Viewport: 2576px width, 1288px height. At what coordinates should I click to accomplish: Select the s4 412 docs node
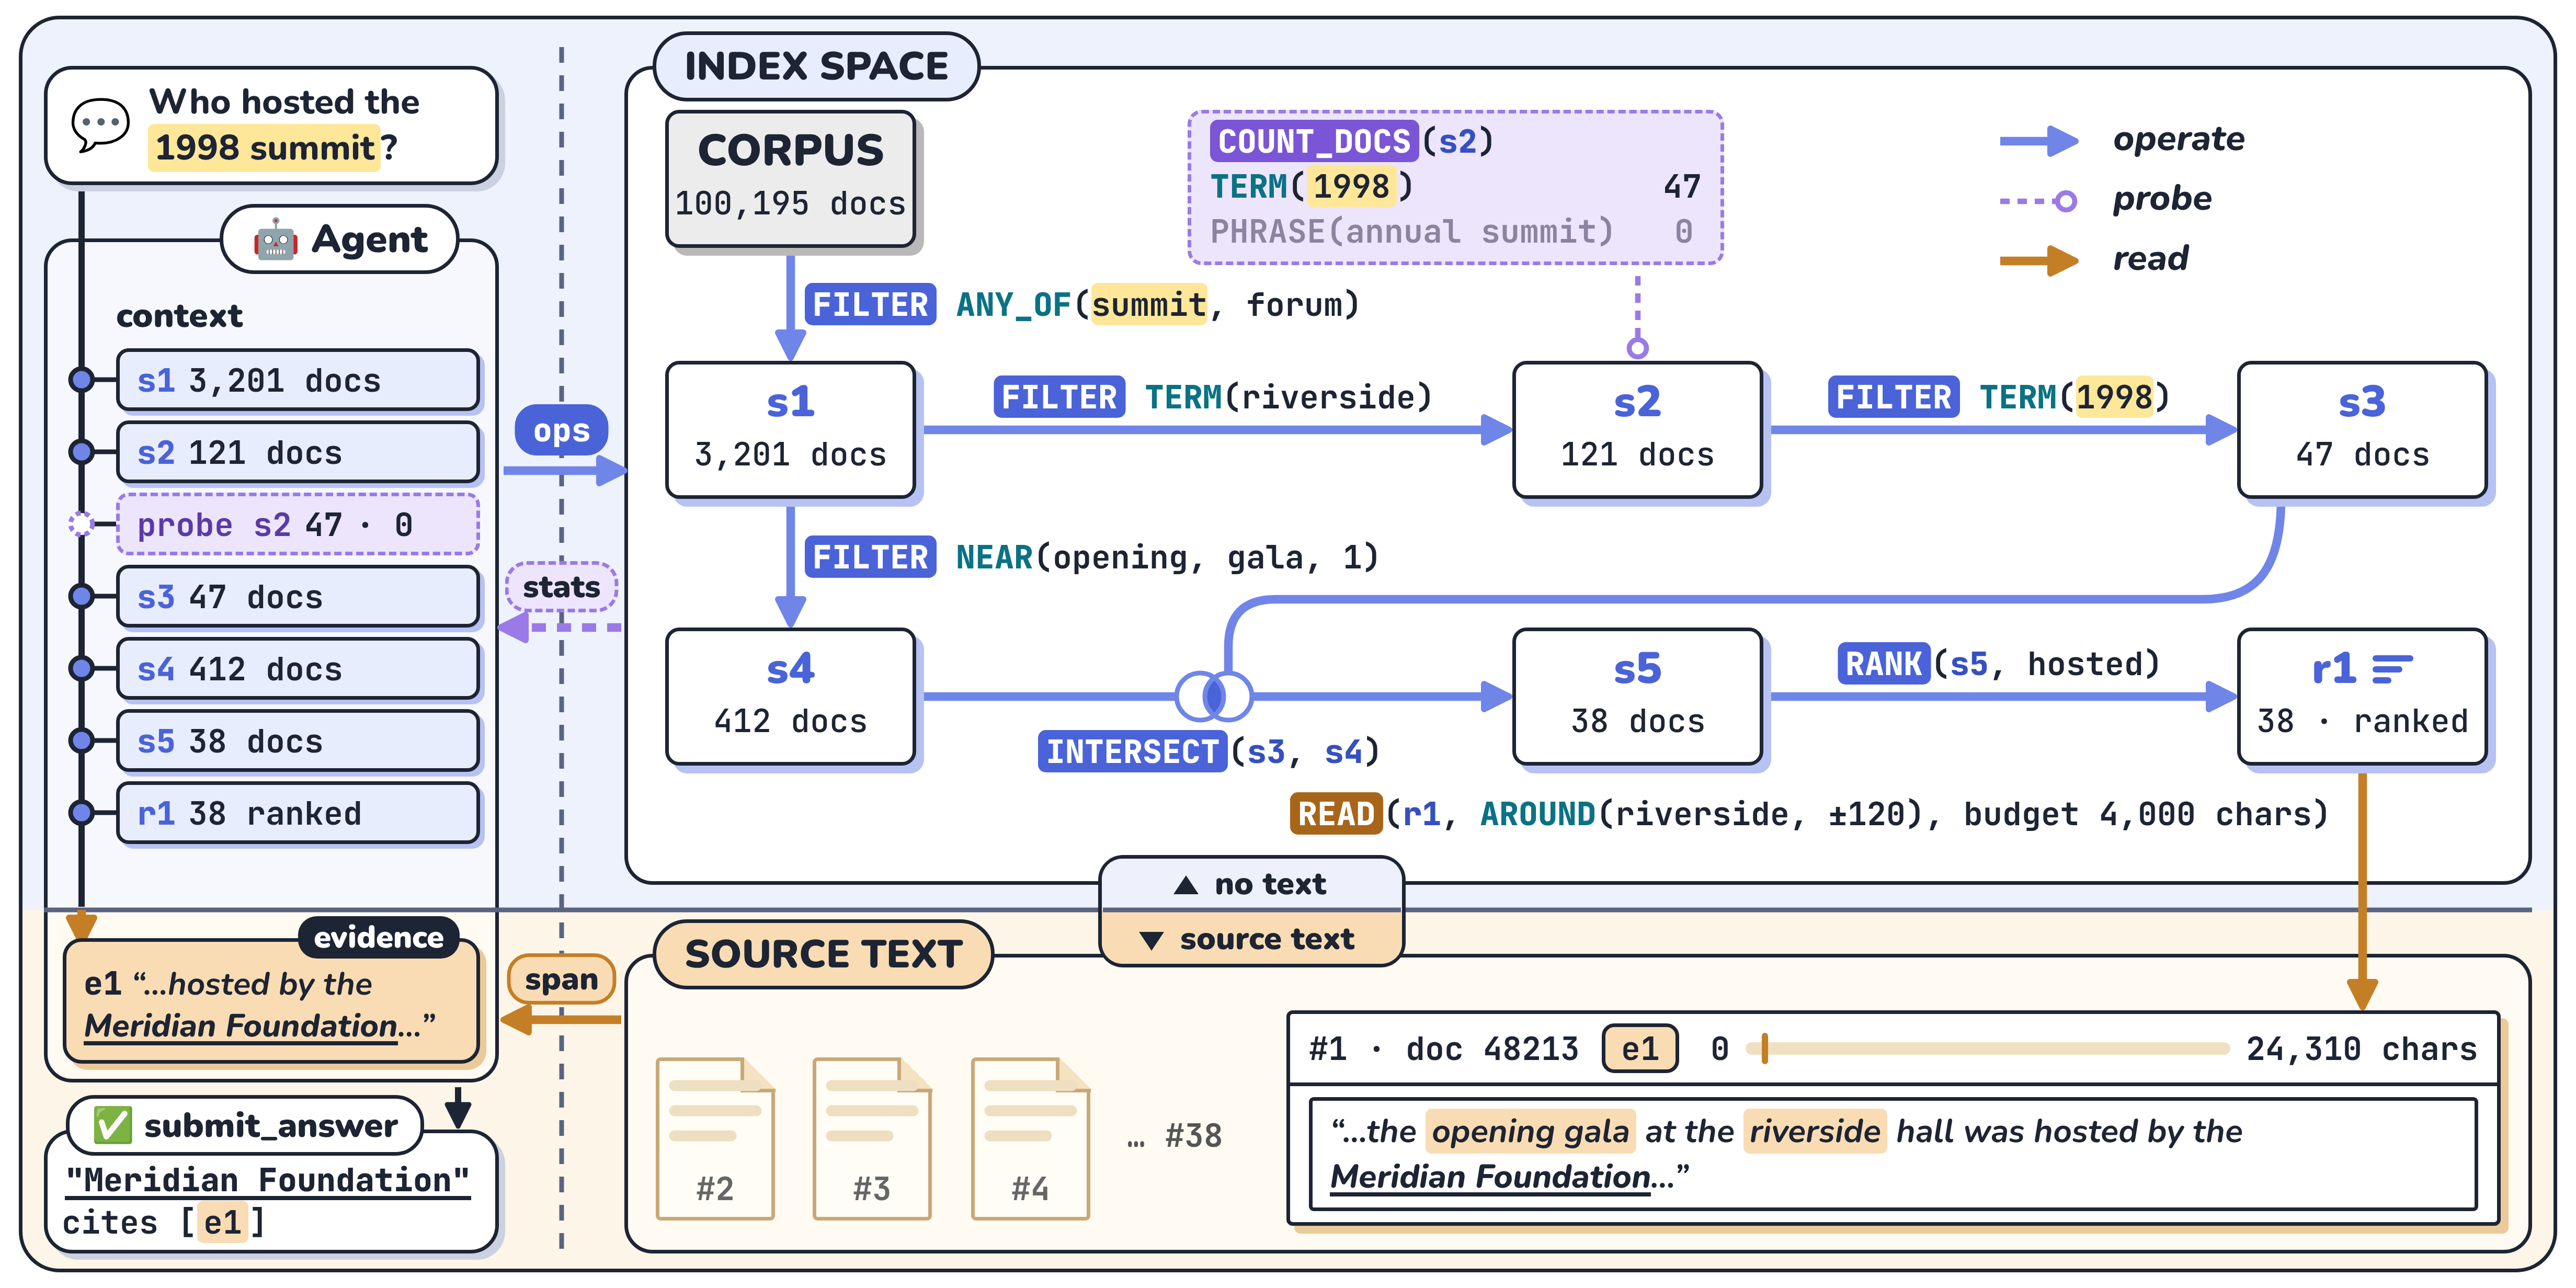(791, 697)
